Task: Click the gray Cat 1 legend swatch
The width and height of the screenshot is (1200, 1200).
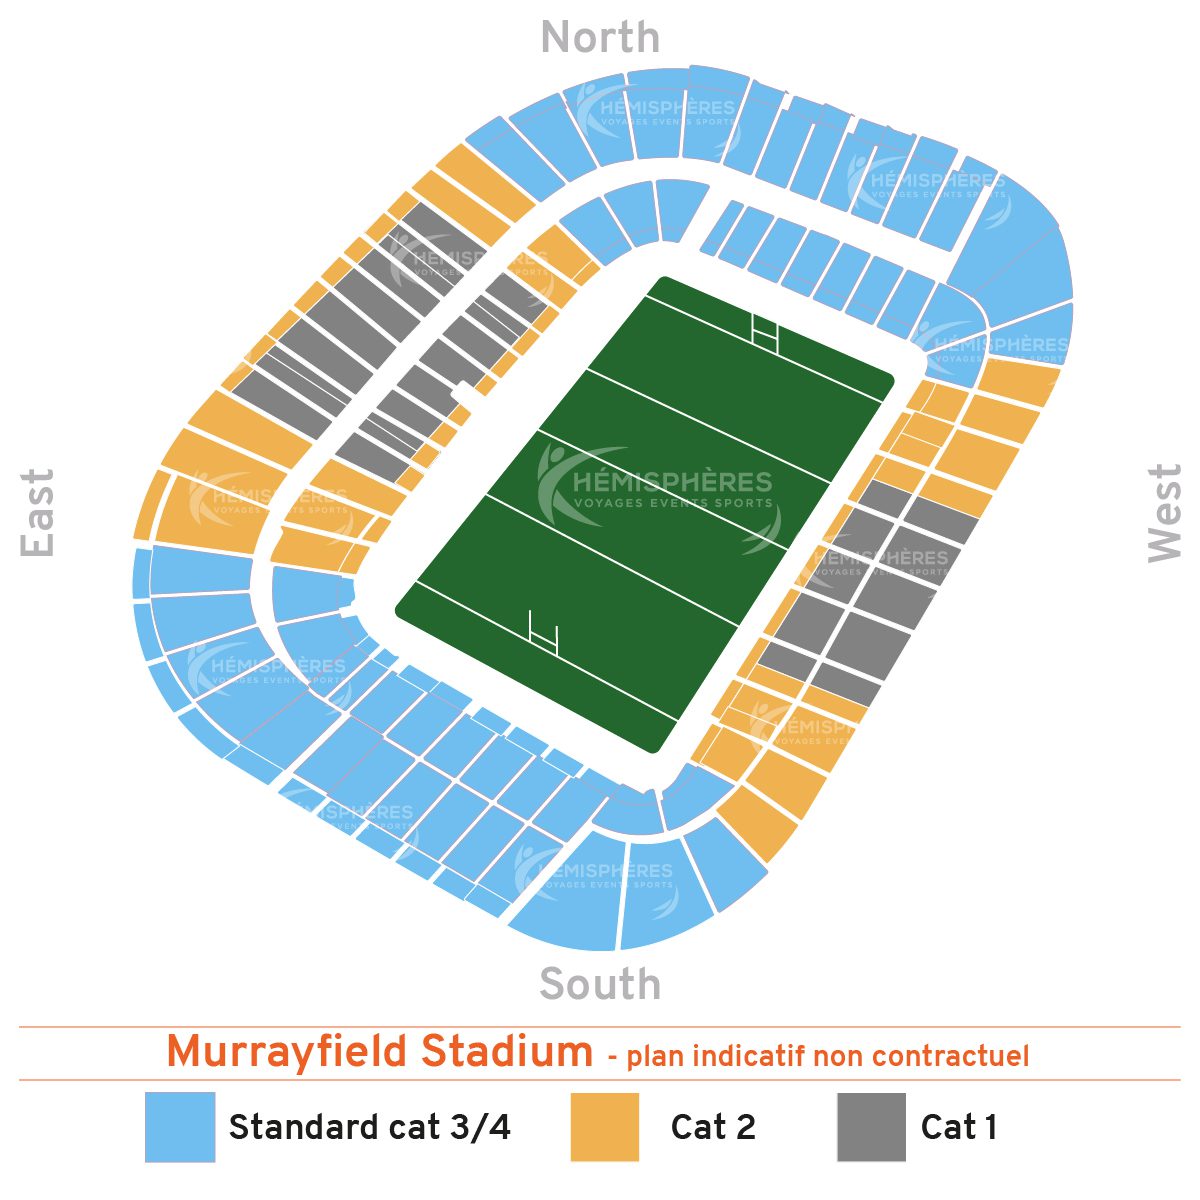Action: coord(871,1127)
